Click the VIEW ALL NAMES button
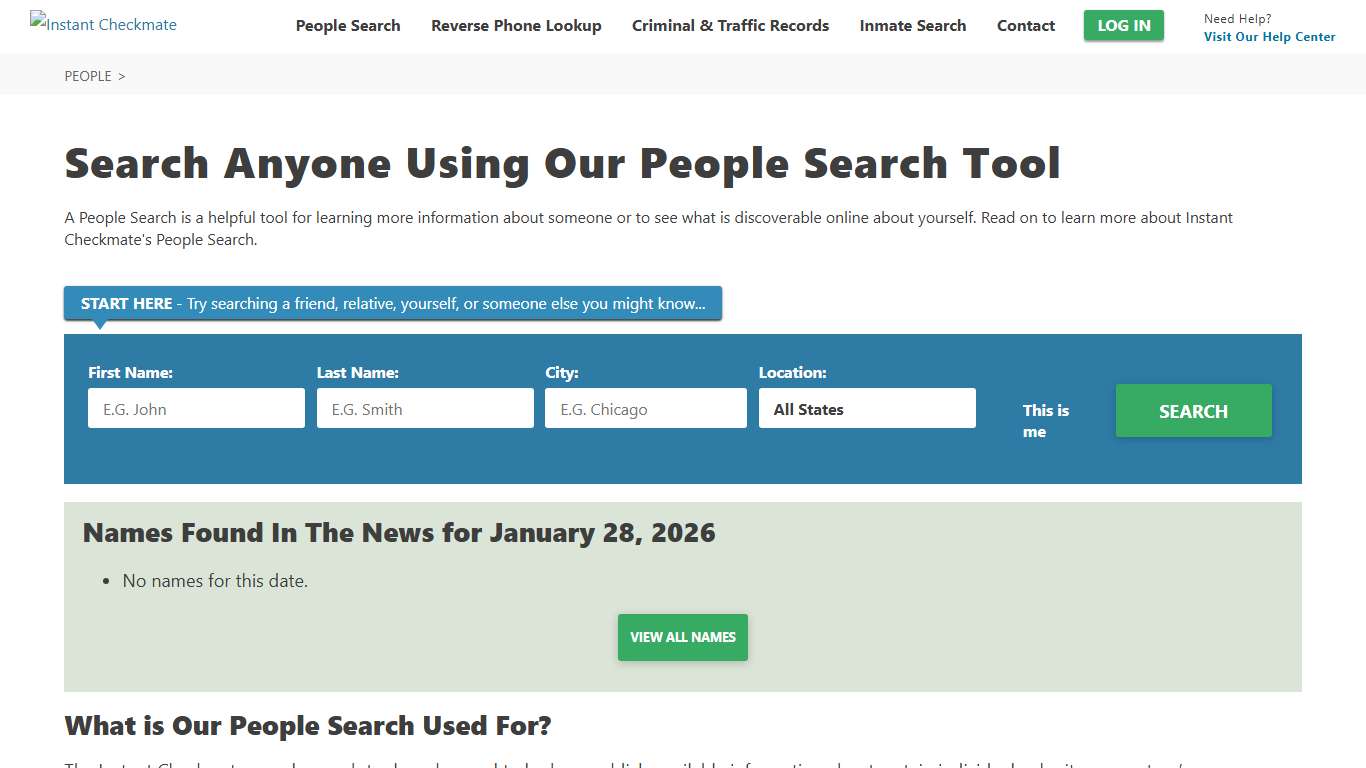Image resolution: width=1366 pixels, height=768 pixels. pos(682,637)
